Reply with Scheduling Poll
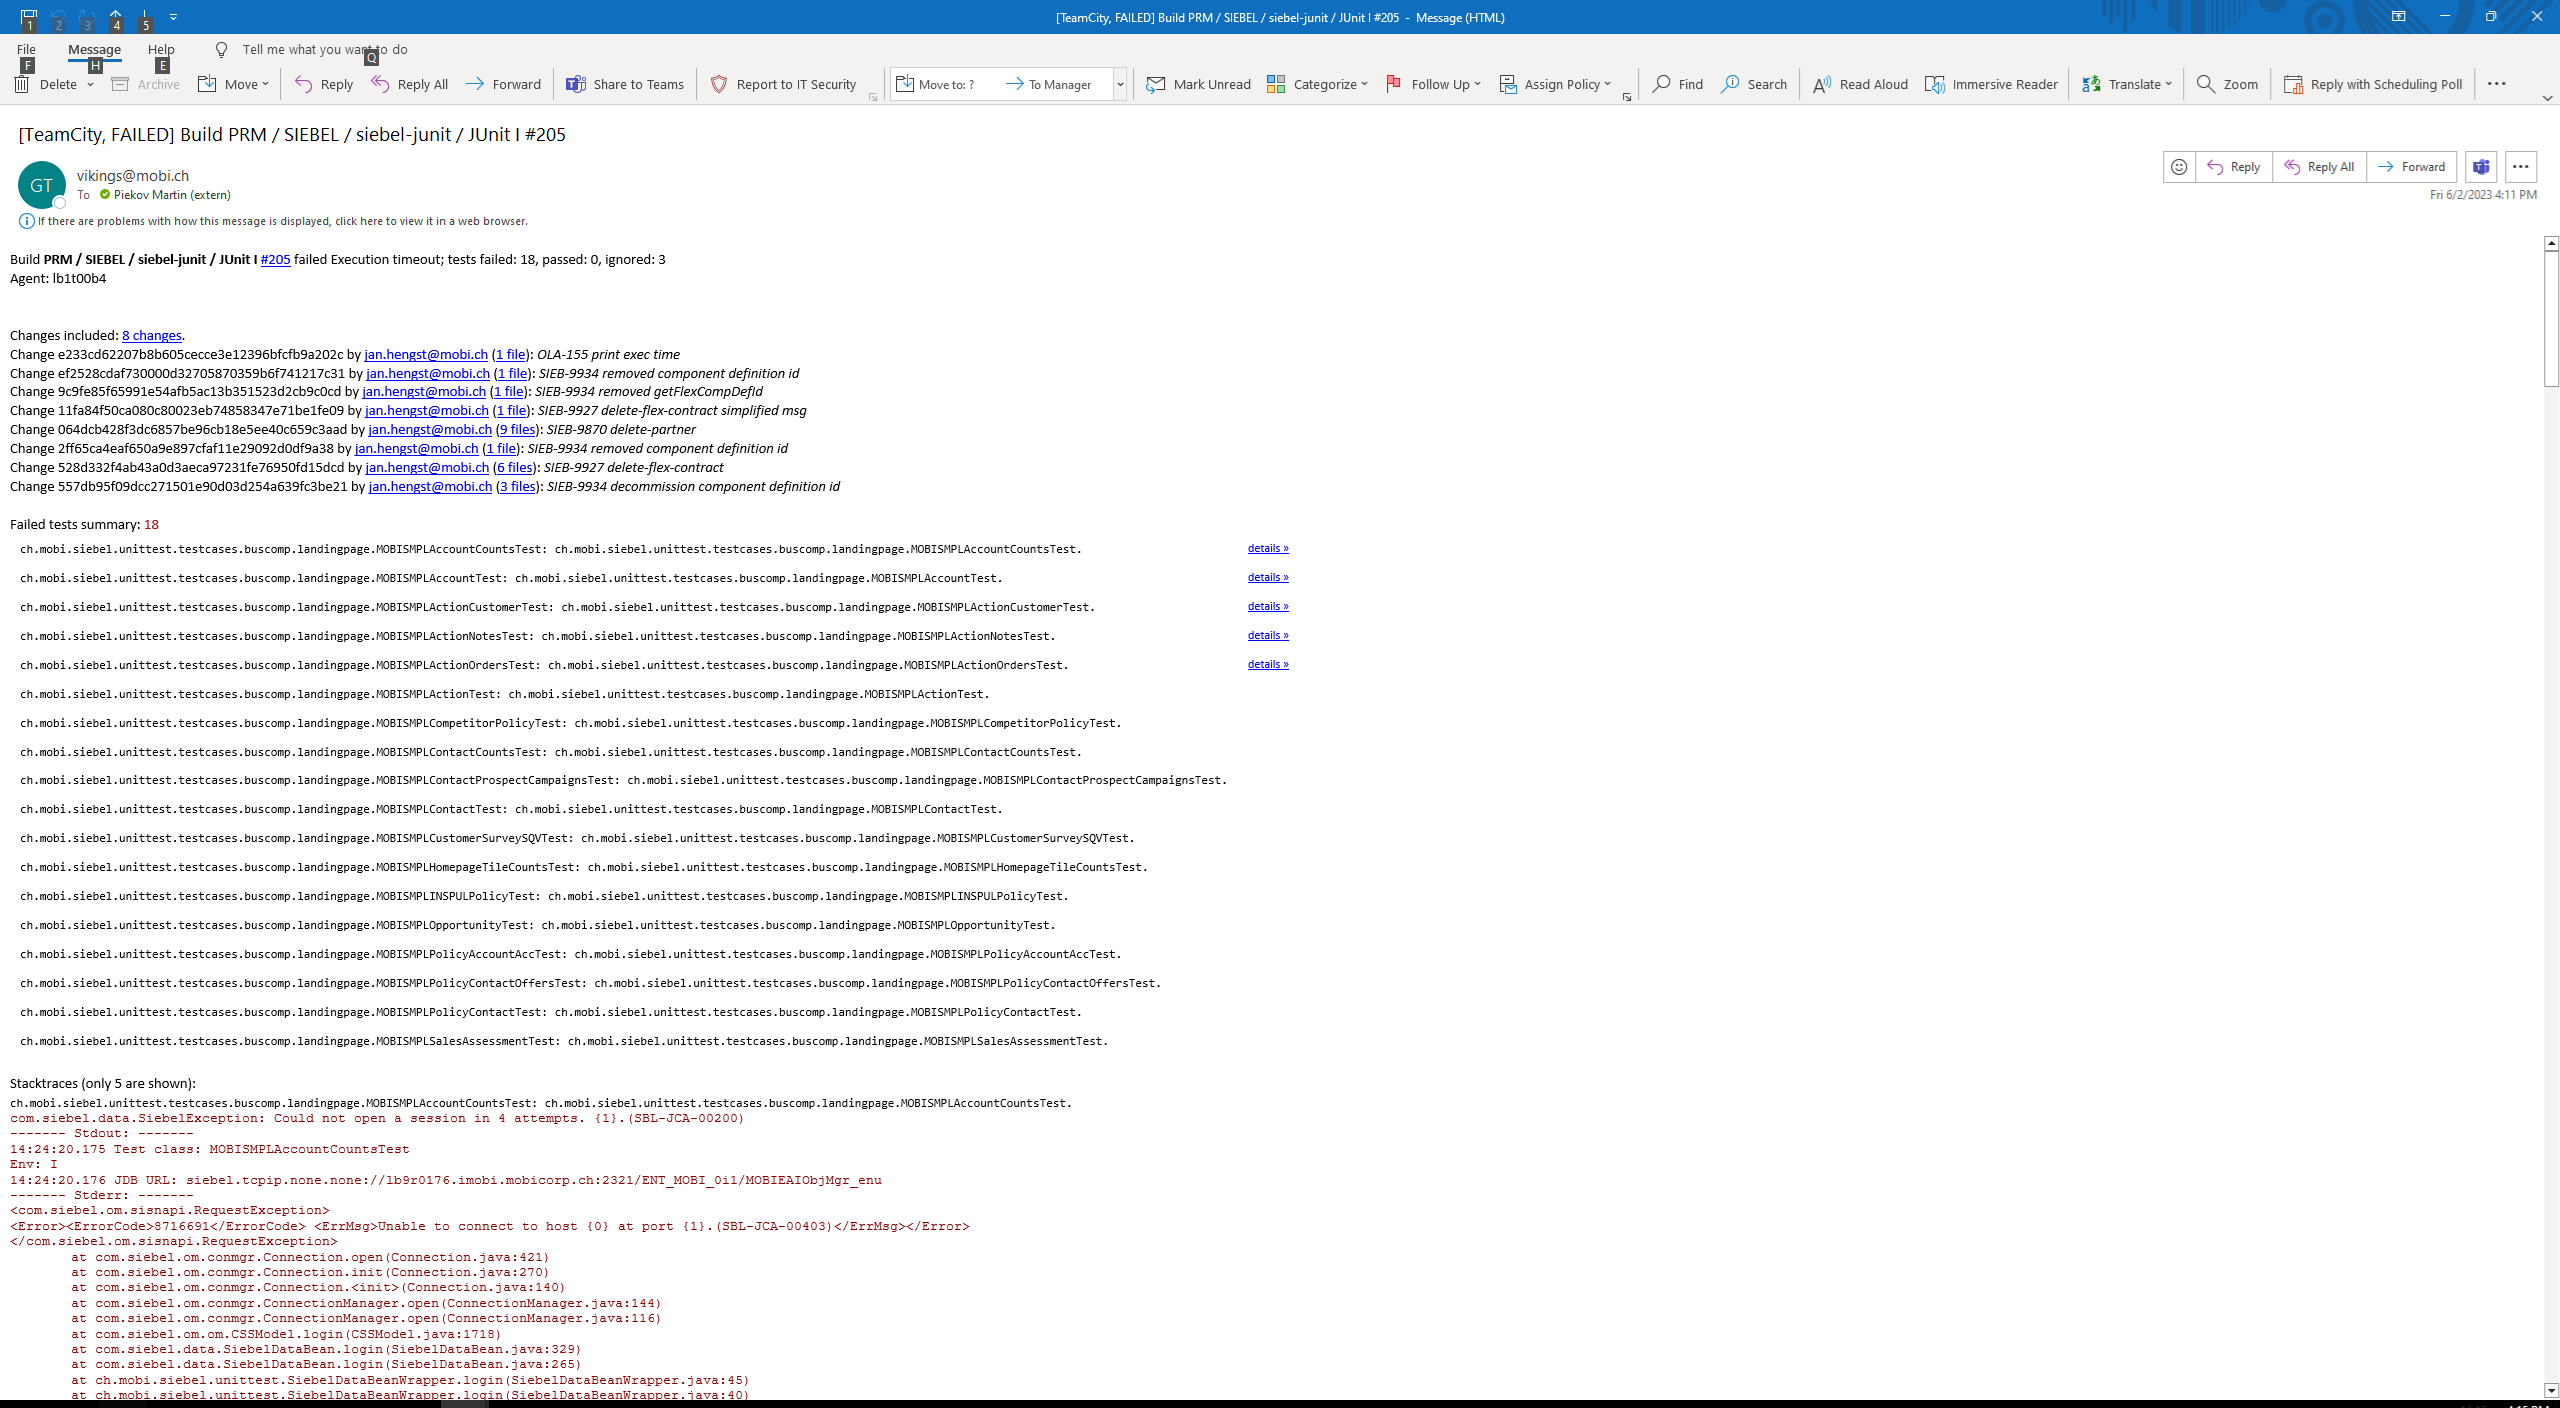This screenshot has height=1408, width=2560. pyautogui.click(x=2373, y=84)
